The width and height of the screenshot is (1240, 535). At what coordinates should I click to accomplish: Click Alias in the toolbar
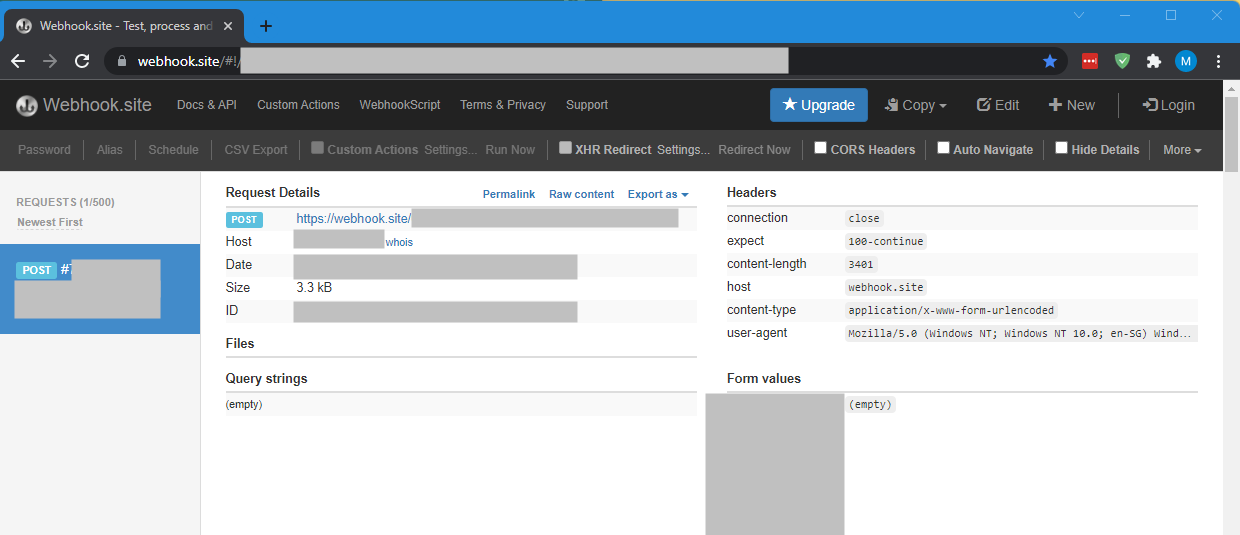click(x=110, y=150)
